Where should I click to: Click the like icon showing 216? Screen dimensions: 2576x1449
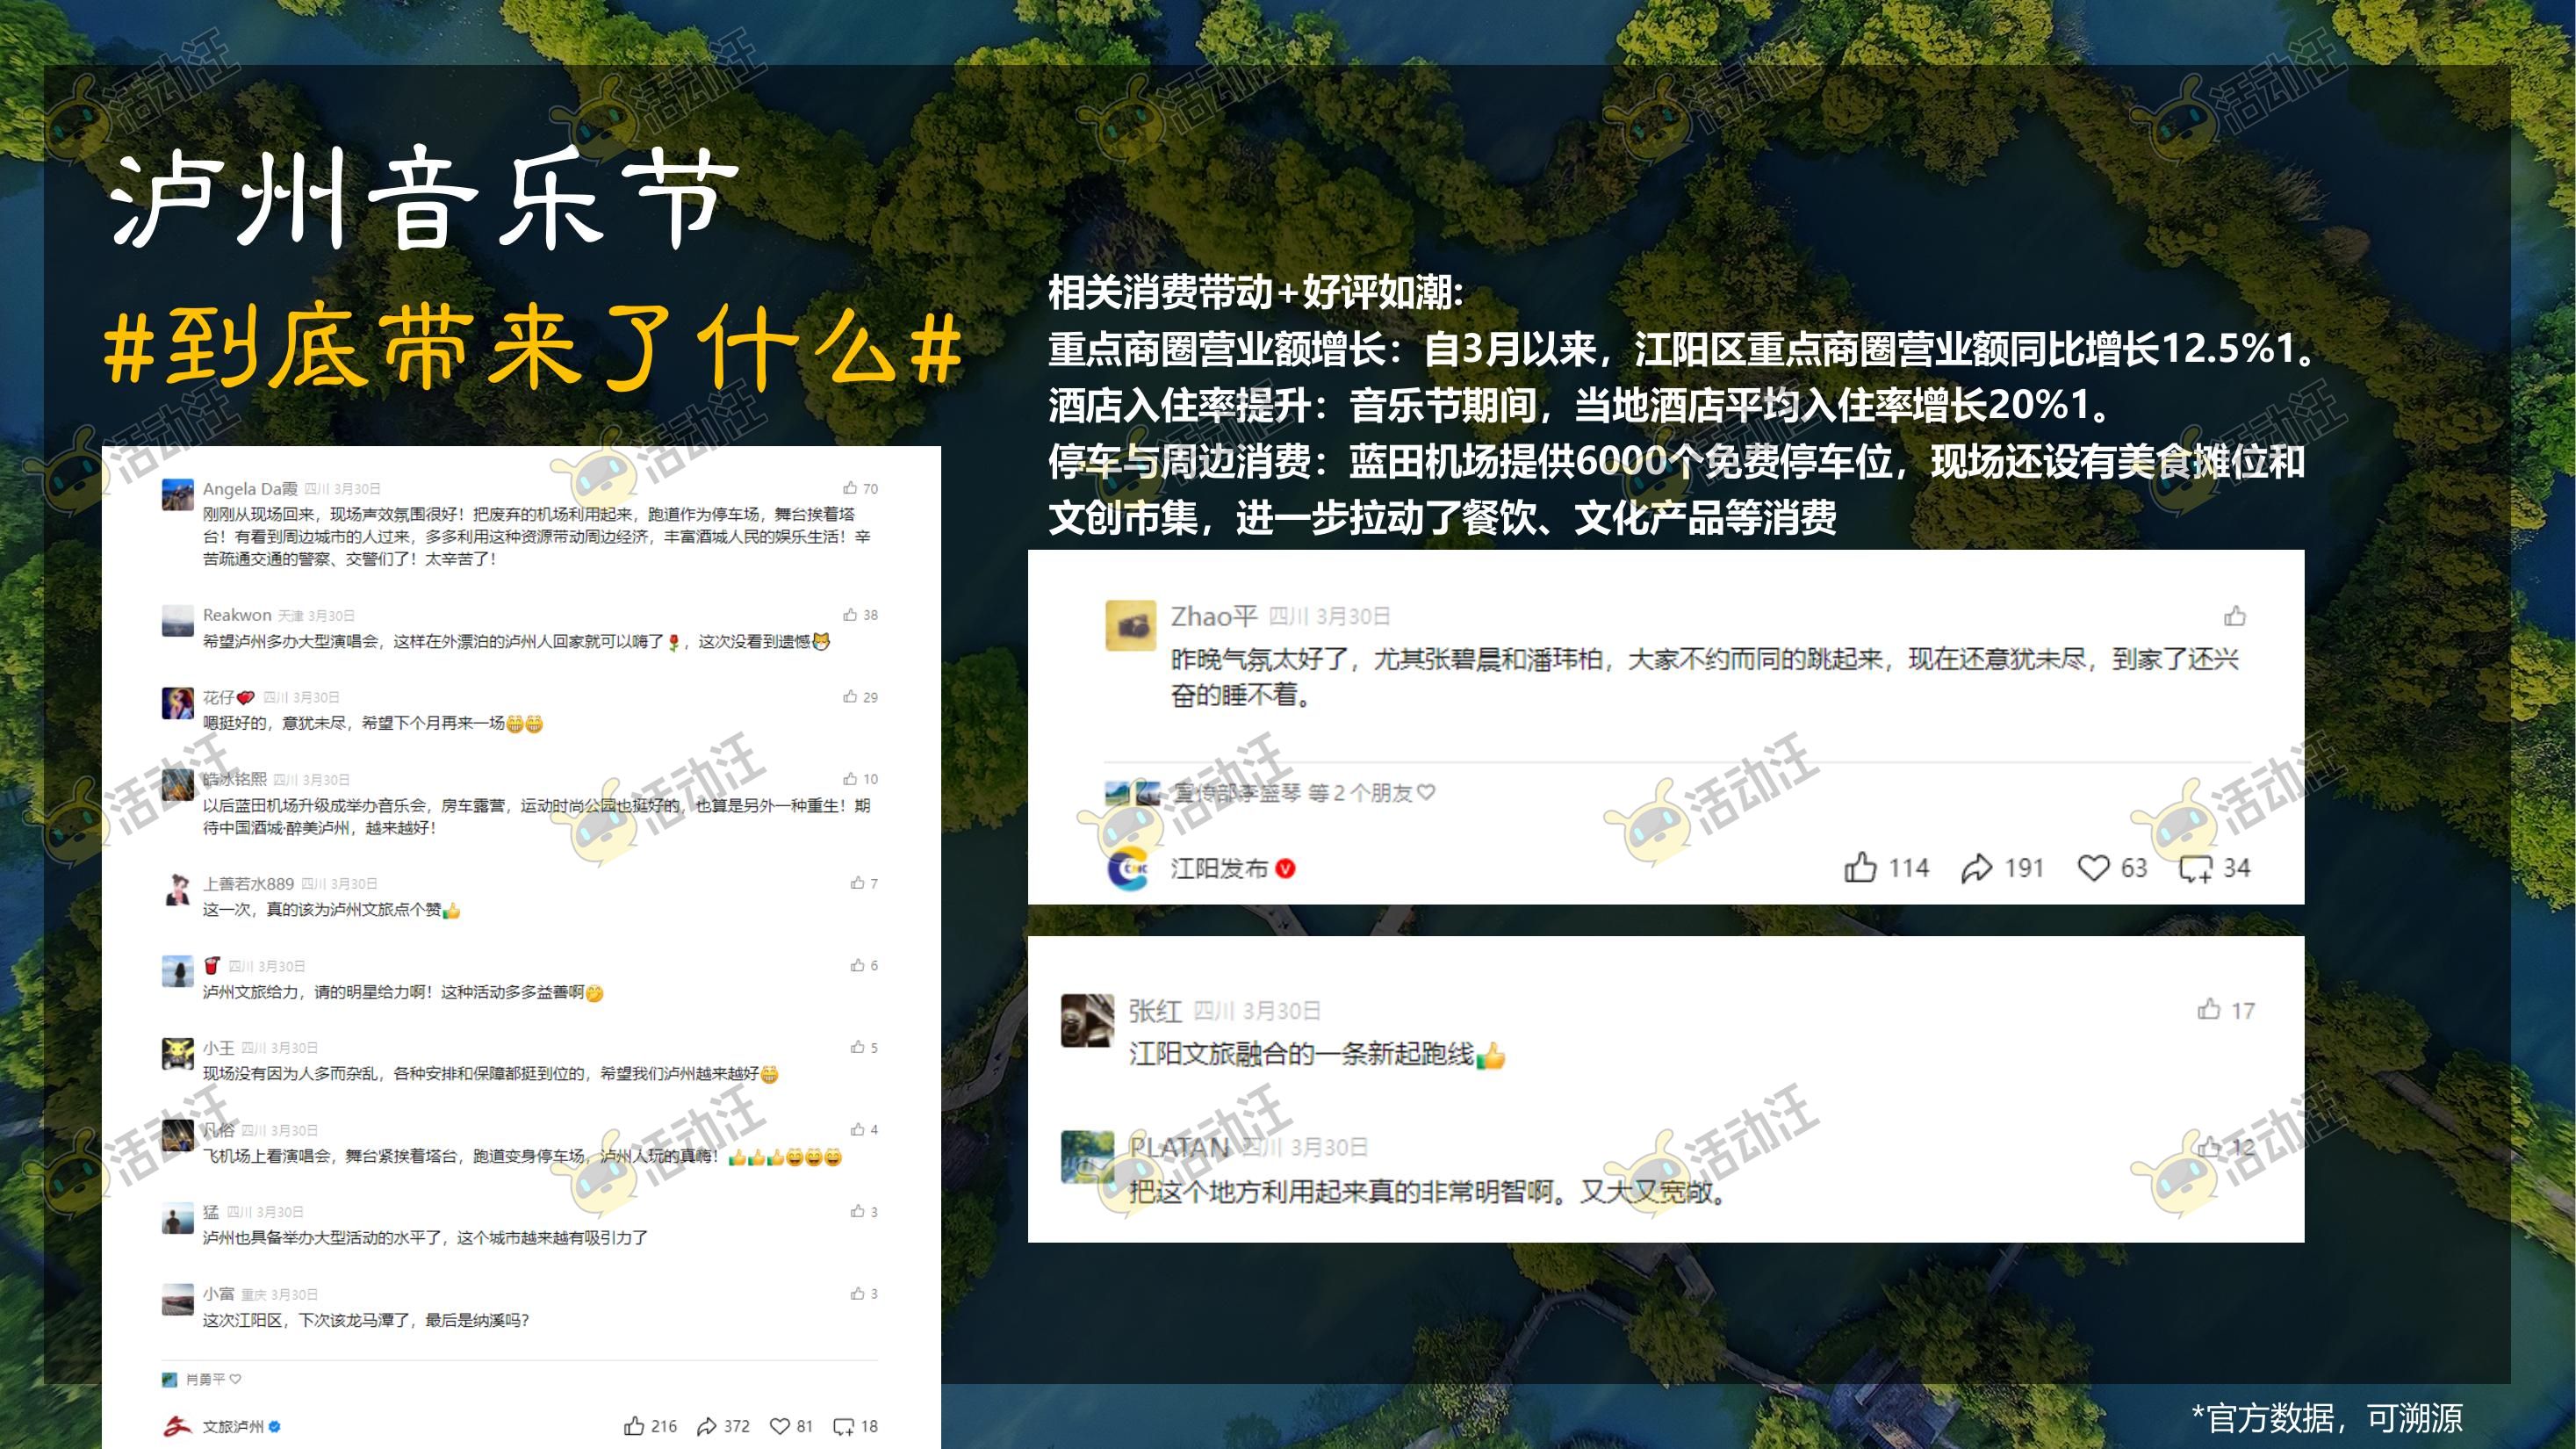[x=634, y=1426]
